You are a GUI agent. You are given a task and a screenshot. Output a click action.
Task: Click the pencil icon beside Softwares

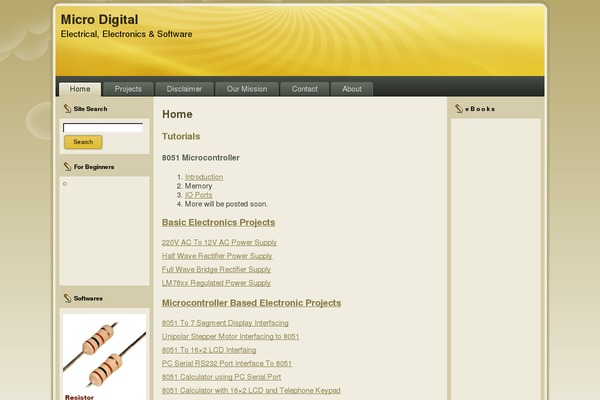(x=67, y=298)
